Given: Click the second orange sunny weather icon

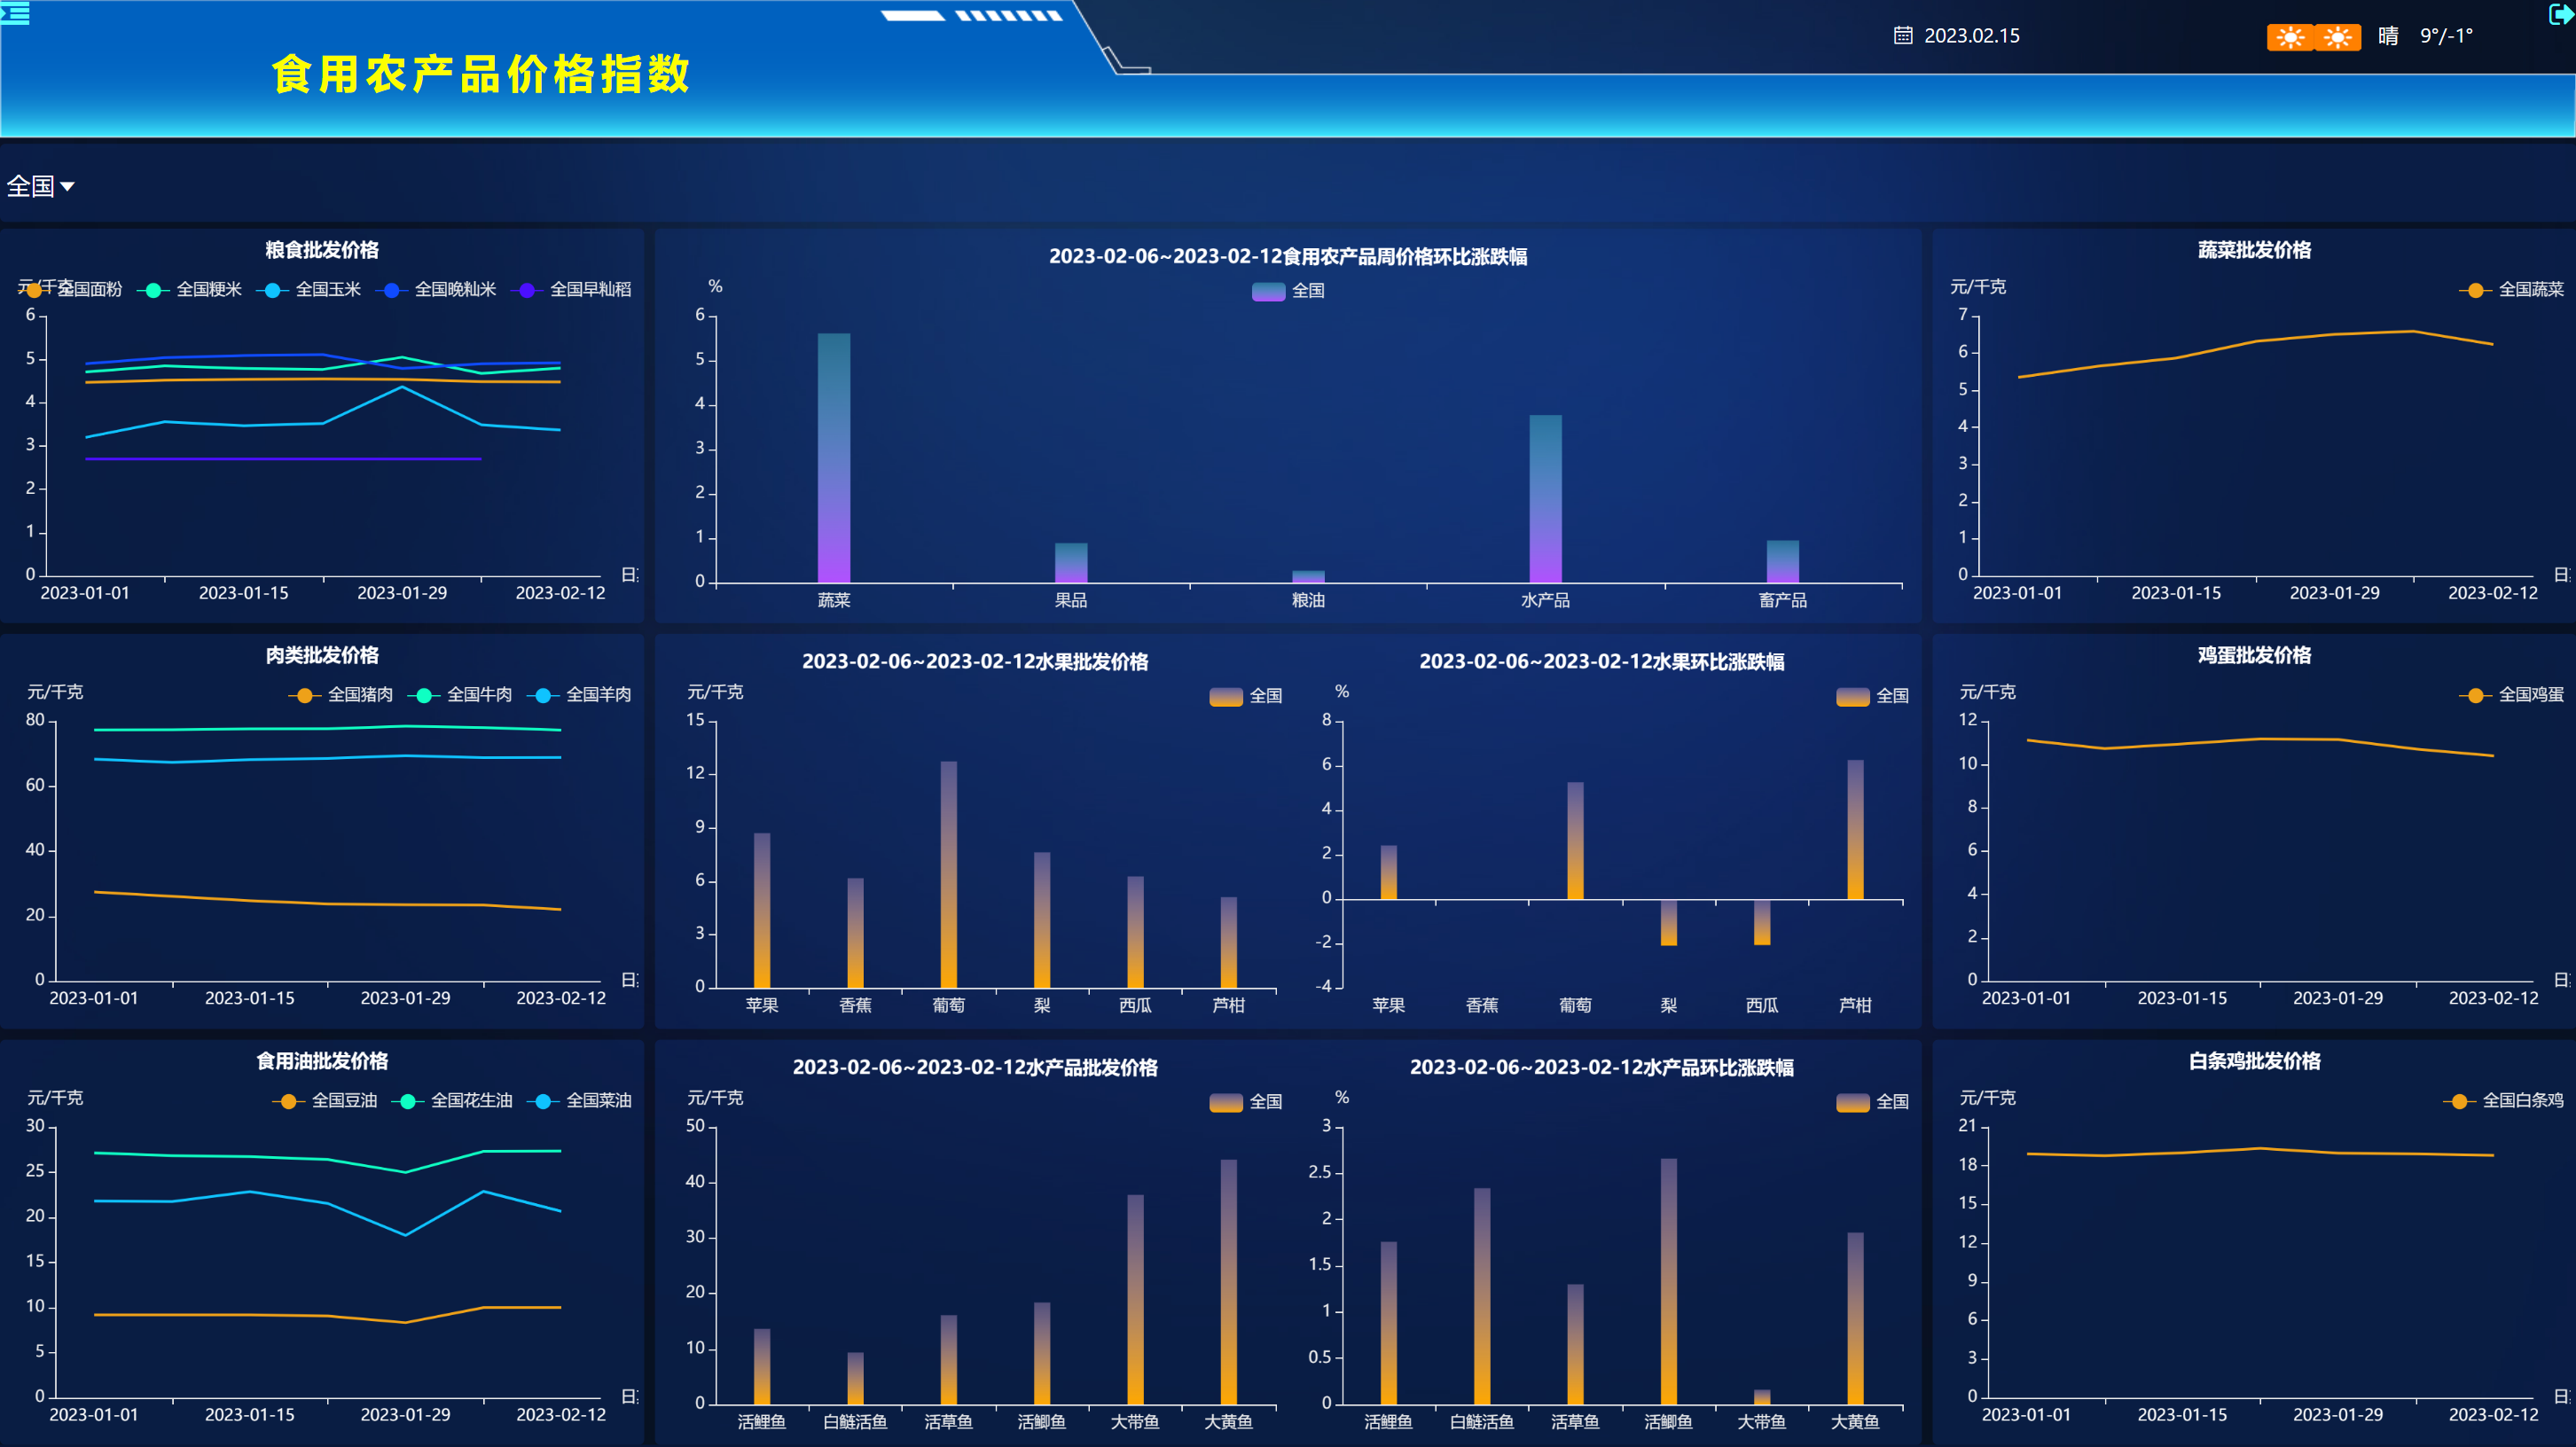Looking at the screenshot, I should coord(2338,37).
